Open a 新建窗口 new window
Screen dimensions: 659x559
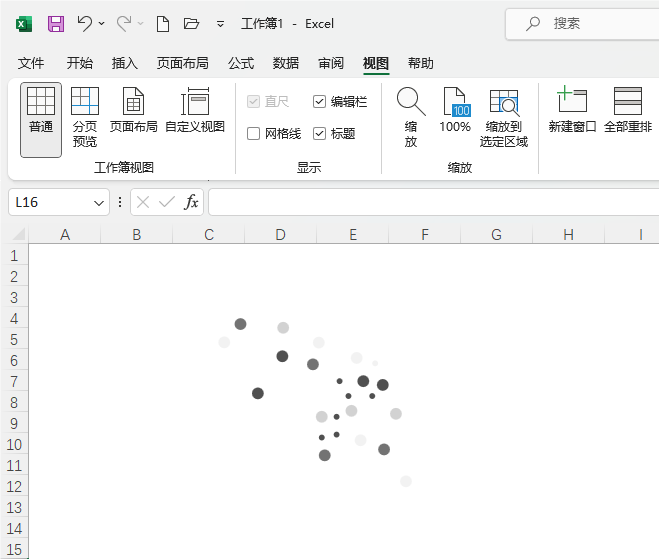(572, 110)
